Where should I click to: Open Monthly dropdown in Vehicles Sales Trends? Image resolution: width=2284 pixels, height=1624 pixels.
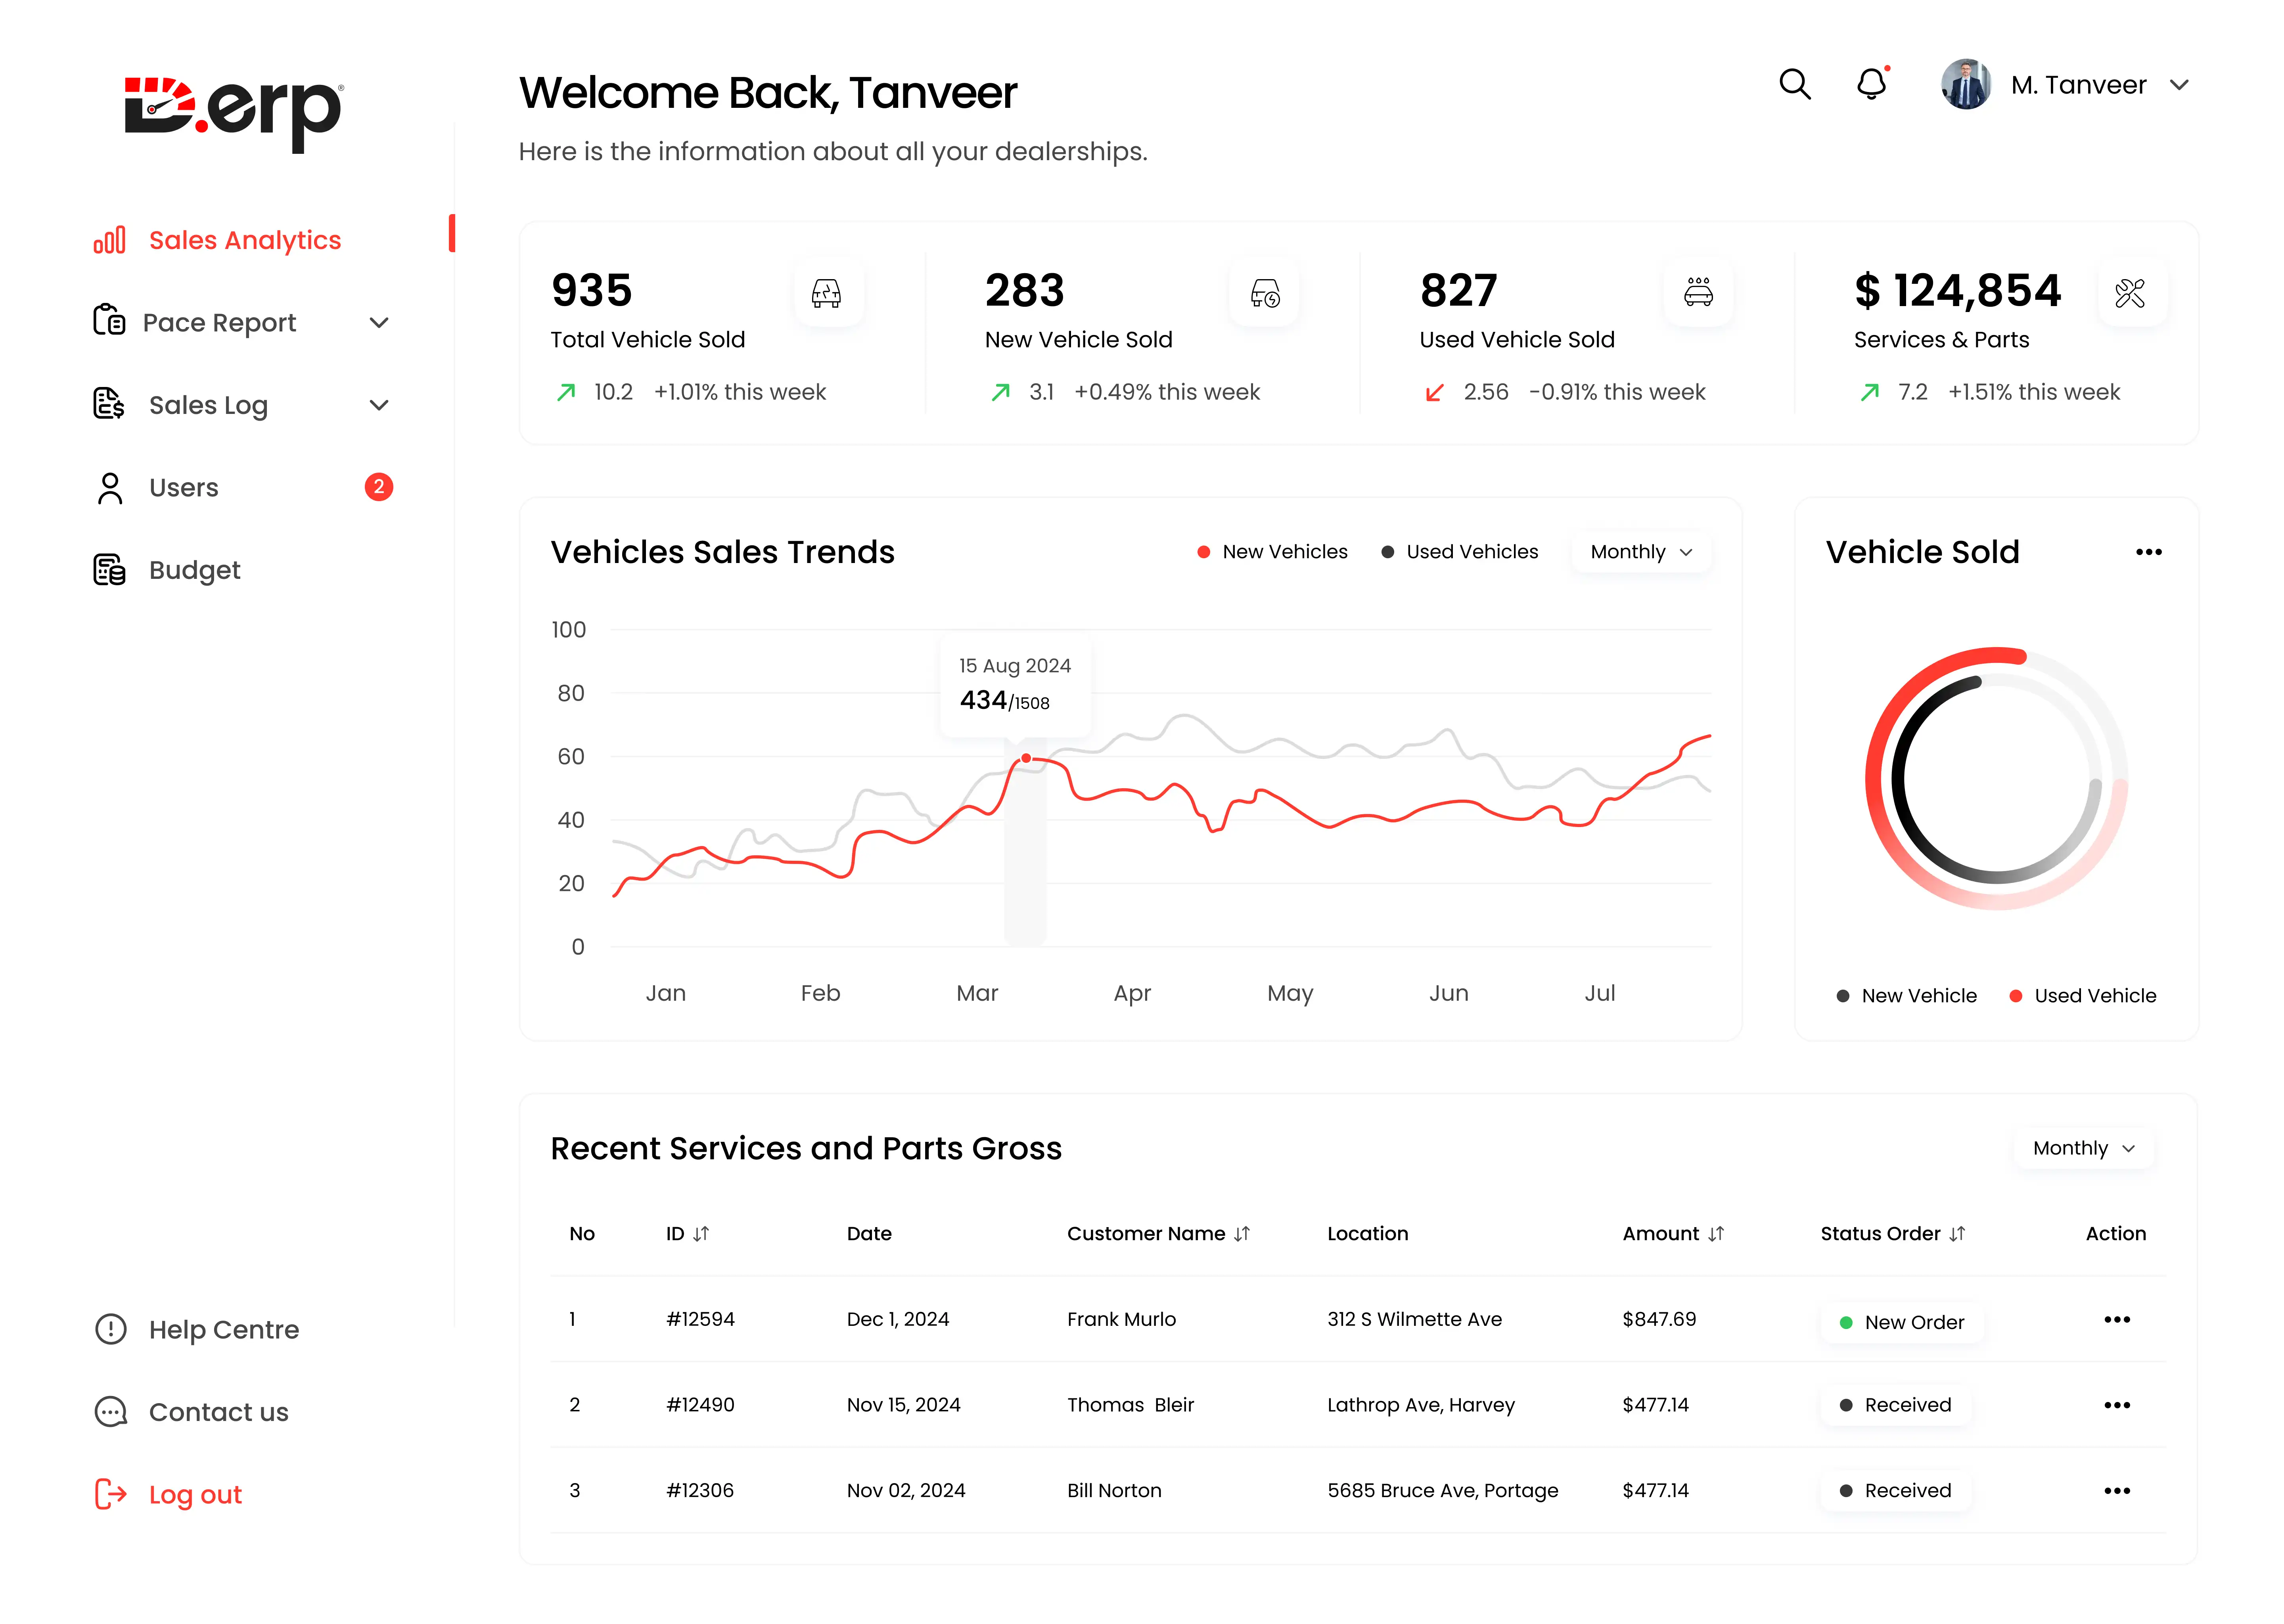click(1641, 552)
